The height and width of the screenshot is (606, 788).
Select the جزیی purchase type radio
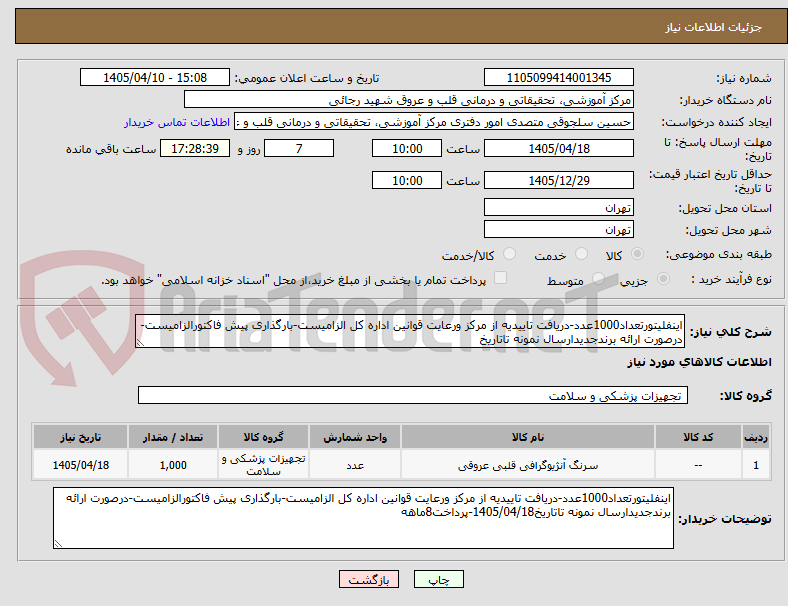663,278
